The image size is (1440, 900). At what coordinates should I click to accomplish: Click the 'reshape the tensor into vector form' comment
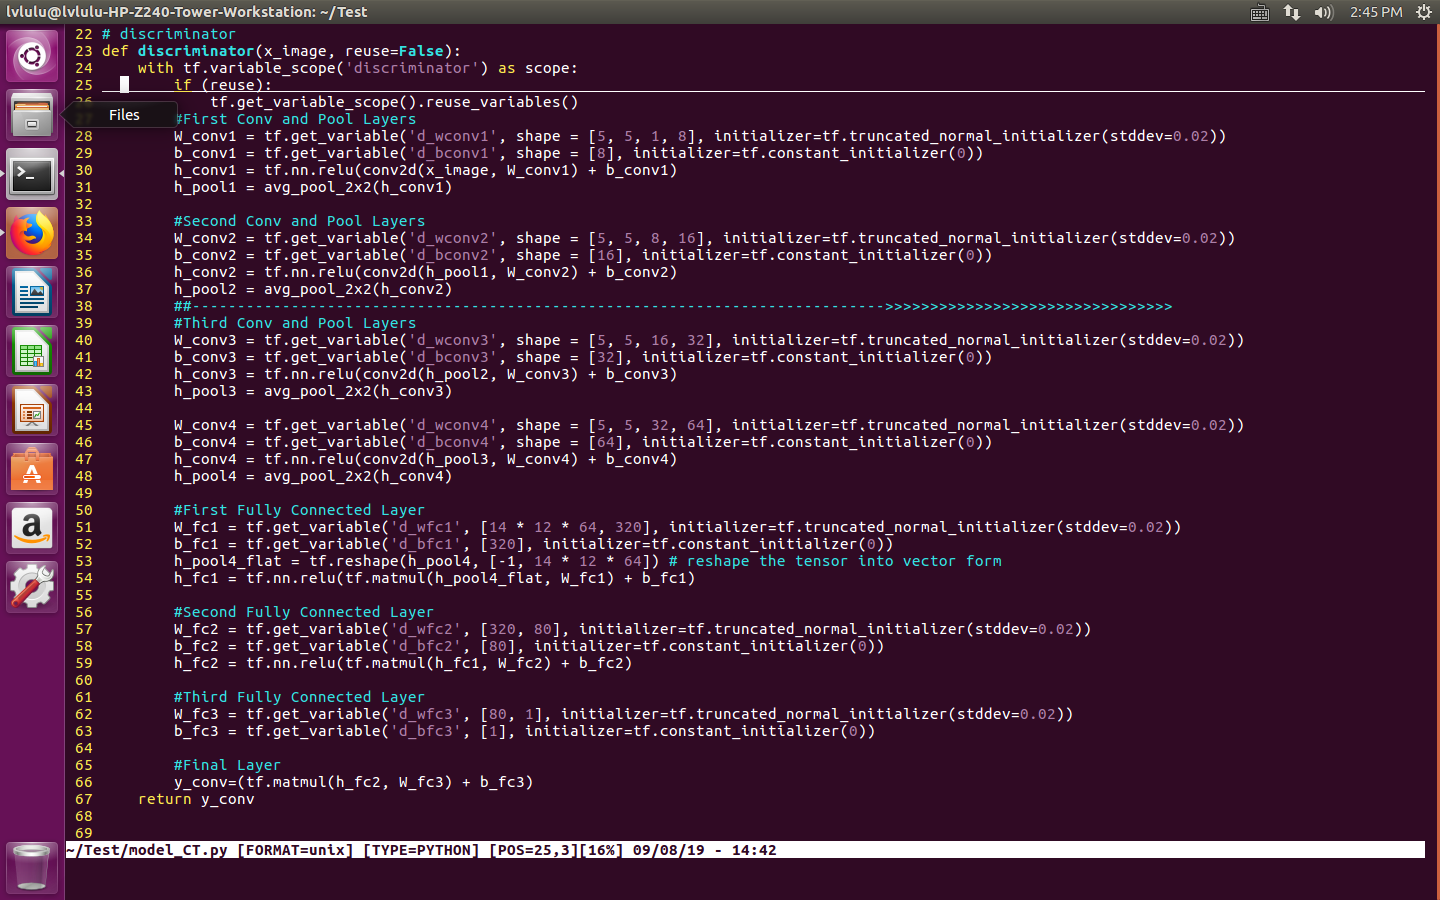835,561
